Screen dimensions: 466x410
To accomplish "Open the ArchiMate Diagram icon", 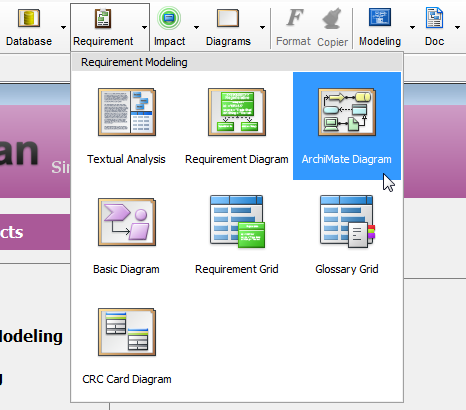I will coord(347,112).
